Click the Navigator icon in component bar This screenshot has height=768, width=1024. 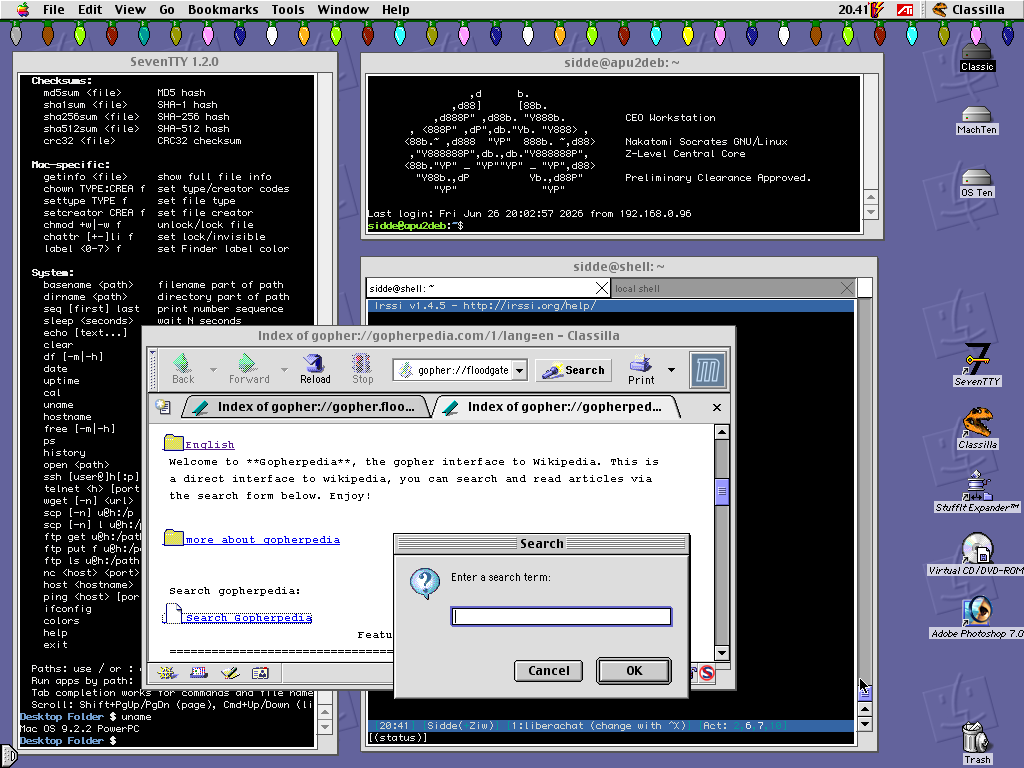(x=168, y=673)
